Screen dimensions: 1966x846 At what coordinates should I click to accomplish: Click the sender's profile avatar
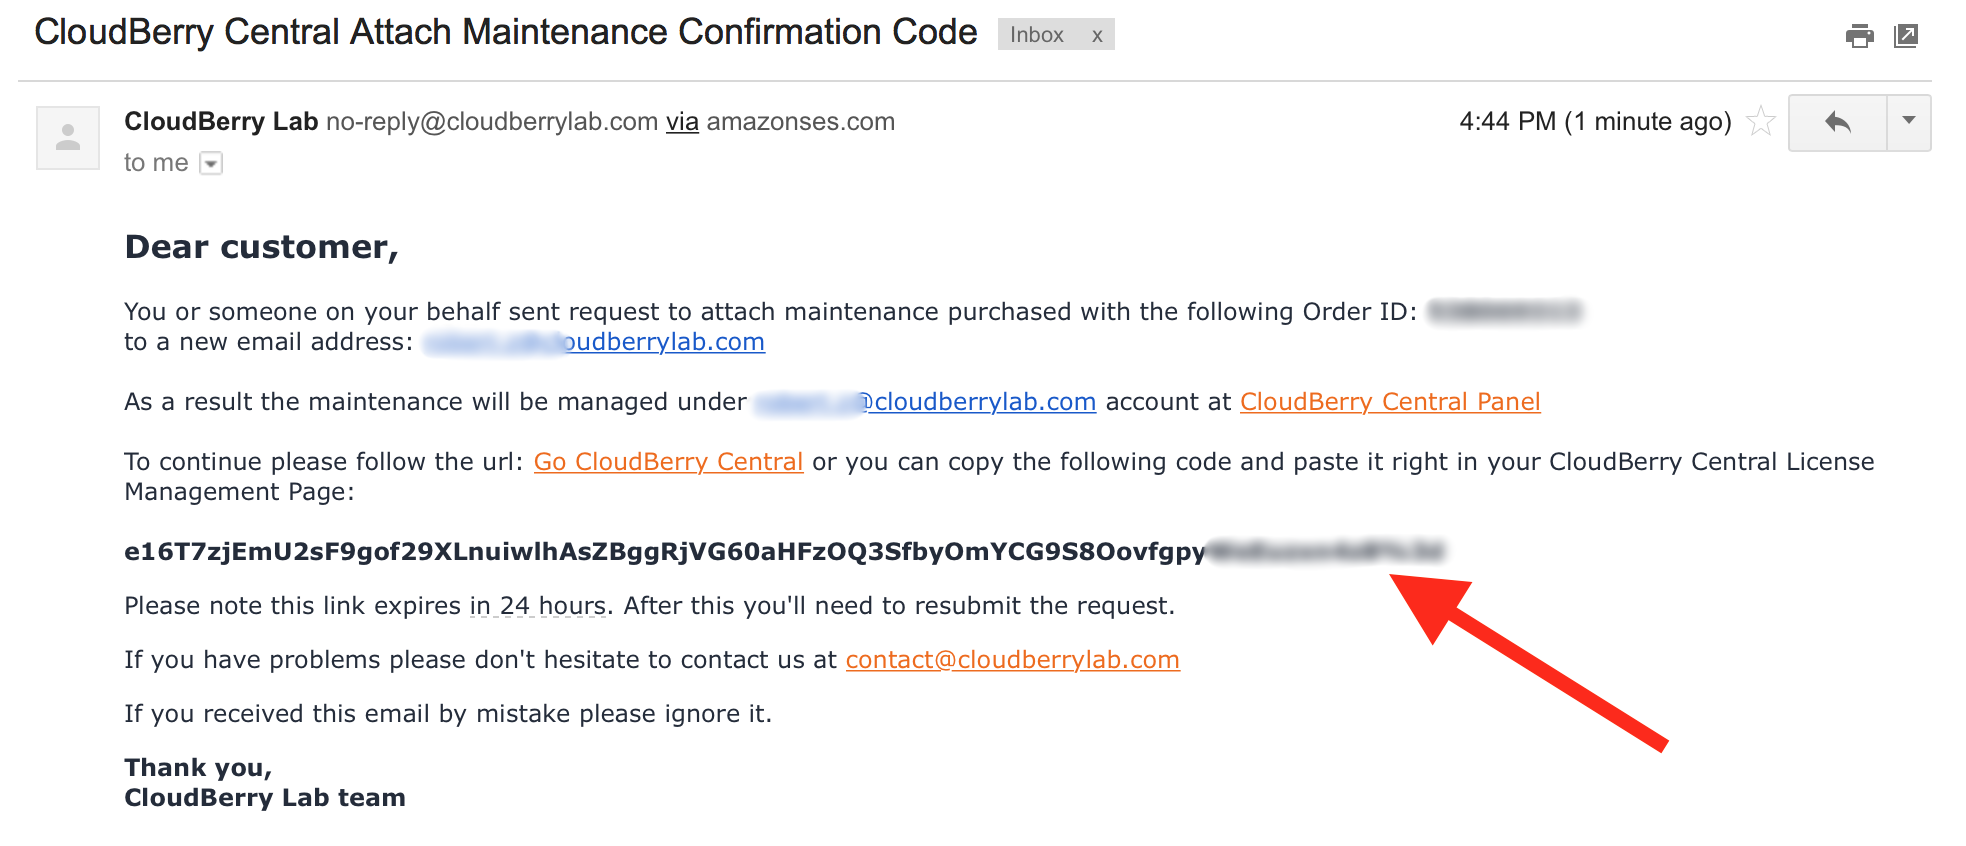pos(68,138)
